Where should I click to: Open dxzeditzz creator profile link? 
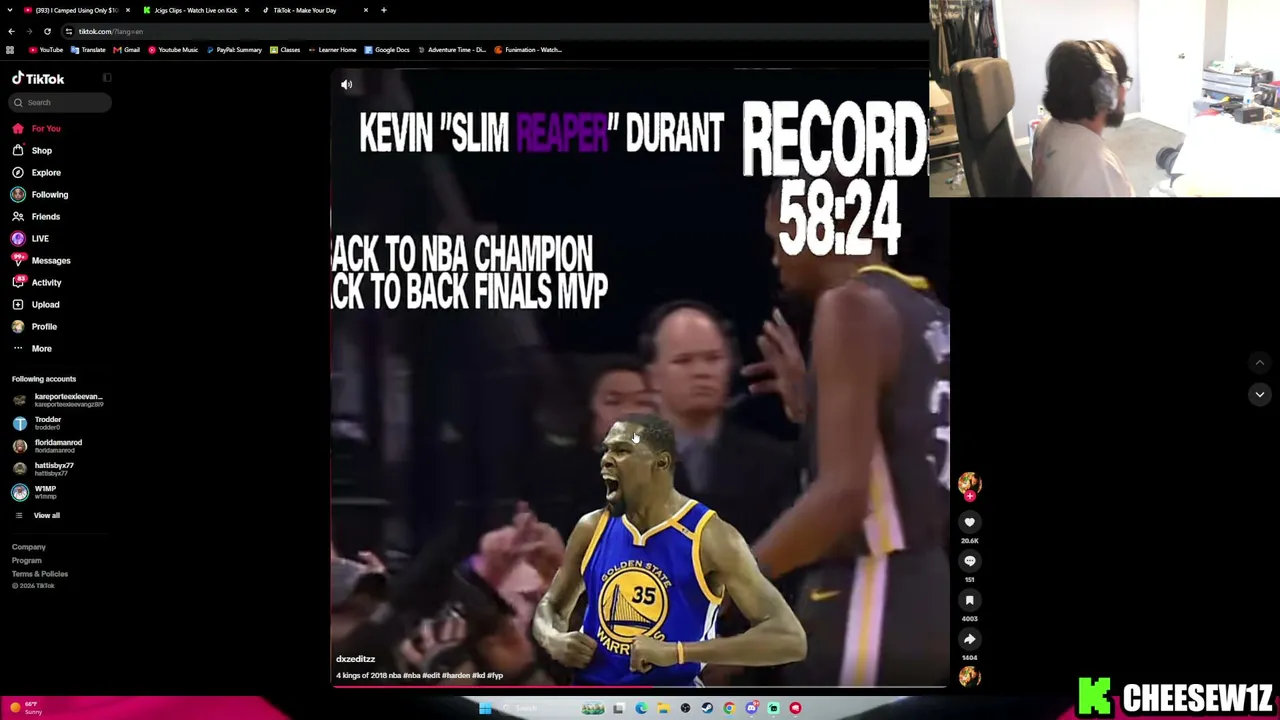click(356, 660)
